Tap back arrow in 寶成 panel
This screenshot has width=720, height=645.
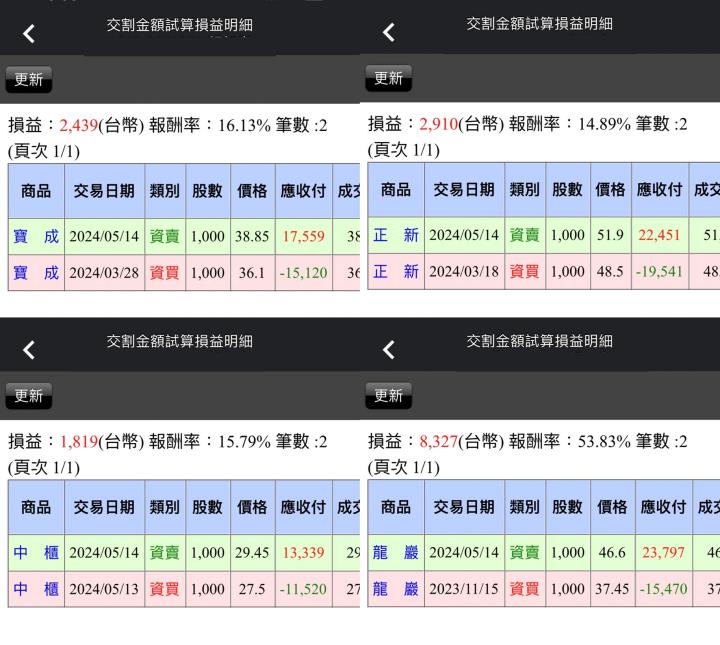click(29, 34)
